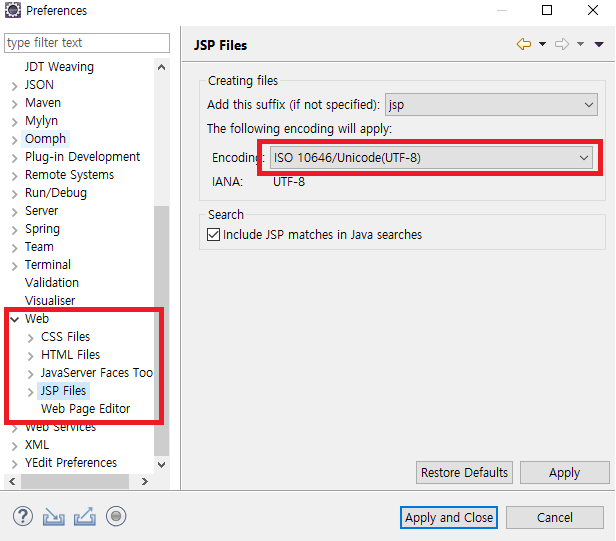The image size is (616, 541).
Task: Click the Apply button
Action: [565, 472]
